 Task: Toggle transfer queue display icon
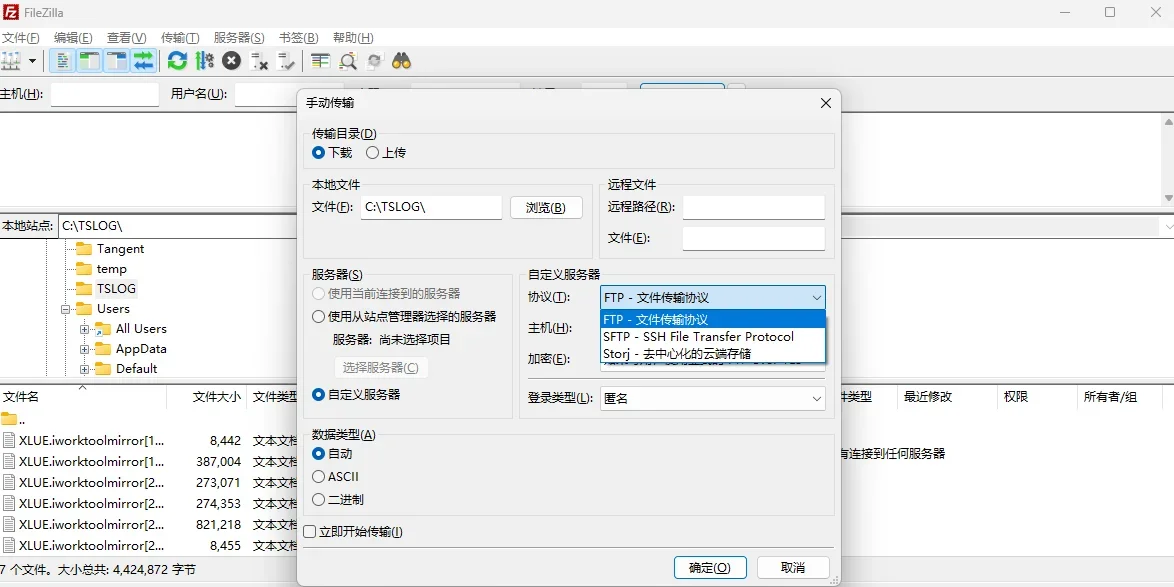coord(143,61)
